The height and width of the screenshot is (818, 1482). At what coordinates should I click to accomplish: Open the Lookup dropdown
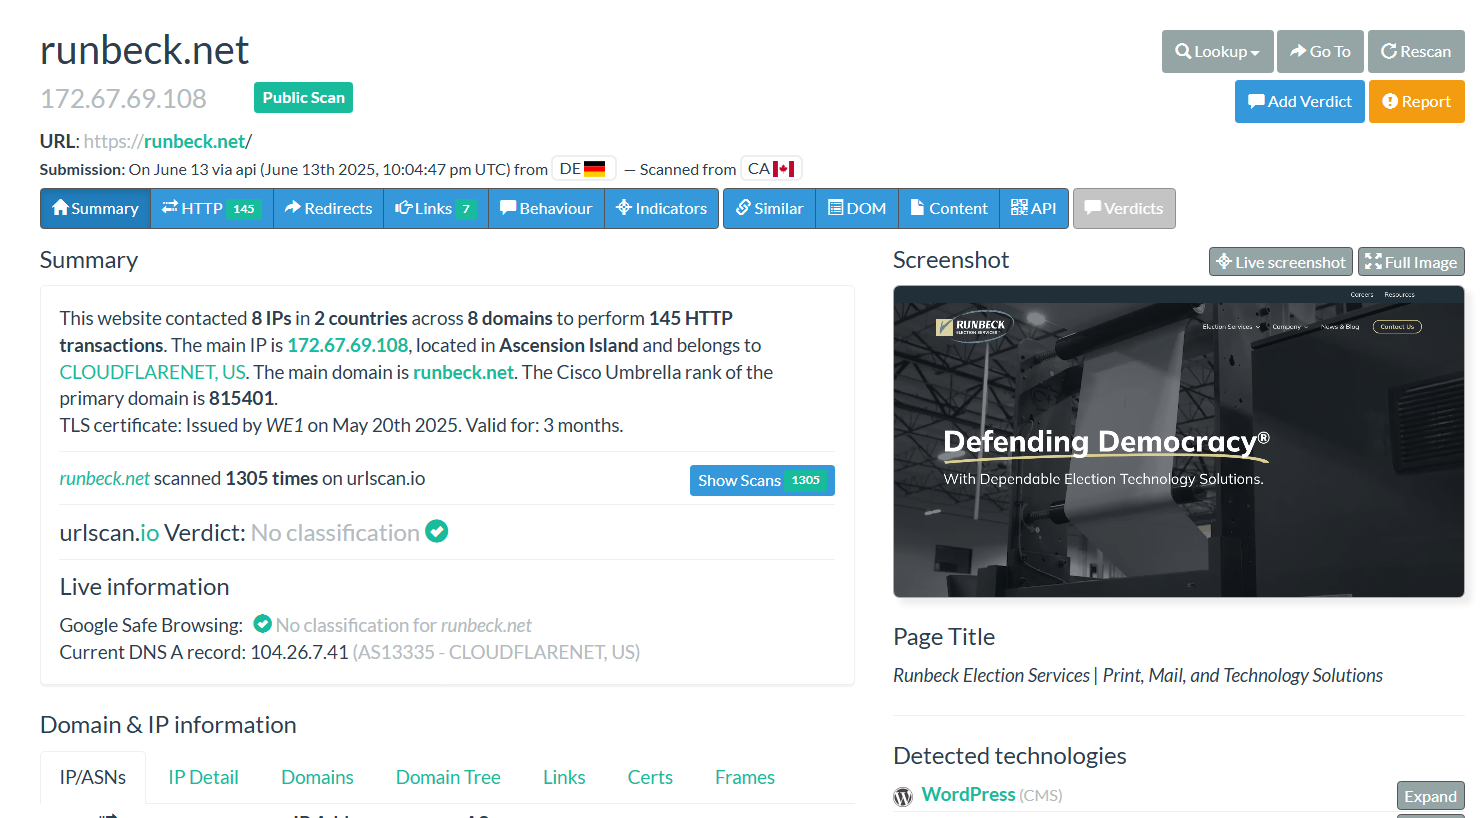[1217, 51]
